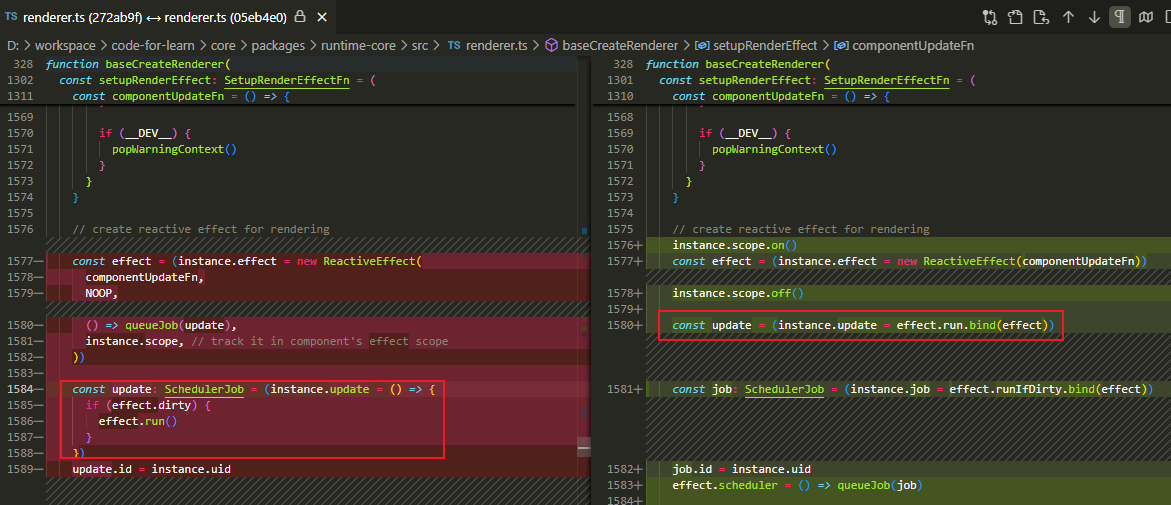Click the instance.scope.off() line
Viewport: 1171px width, 505px height.
point(738,293)
